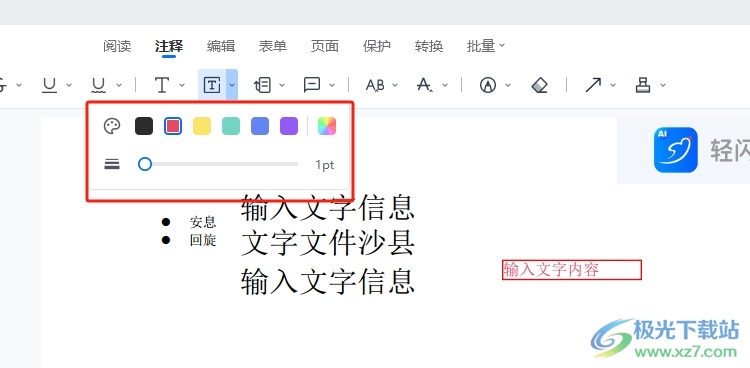Open the replace text options dropdown

pyautogui.click(x=395, y=85)
